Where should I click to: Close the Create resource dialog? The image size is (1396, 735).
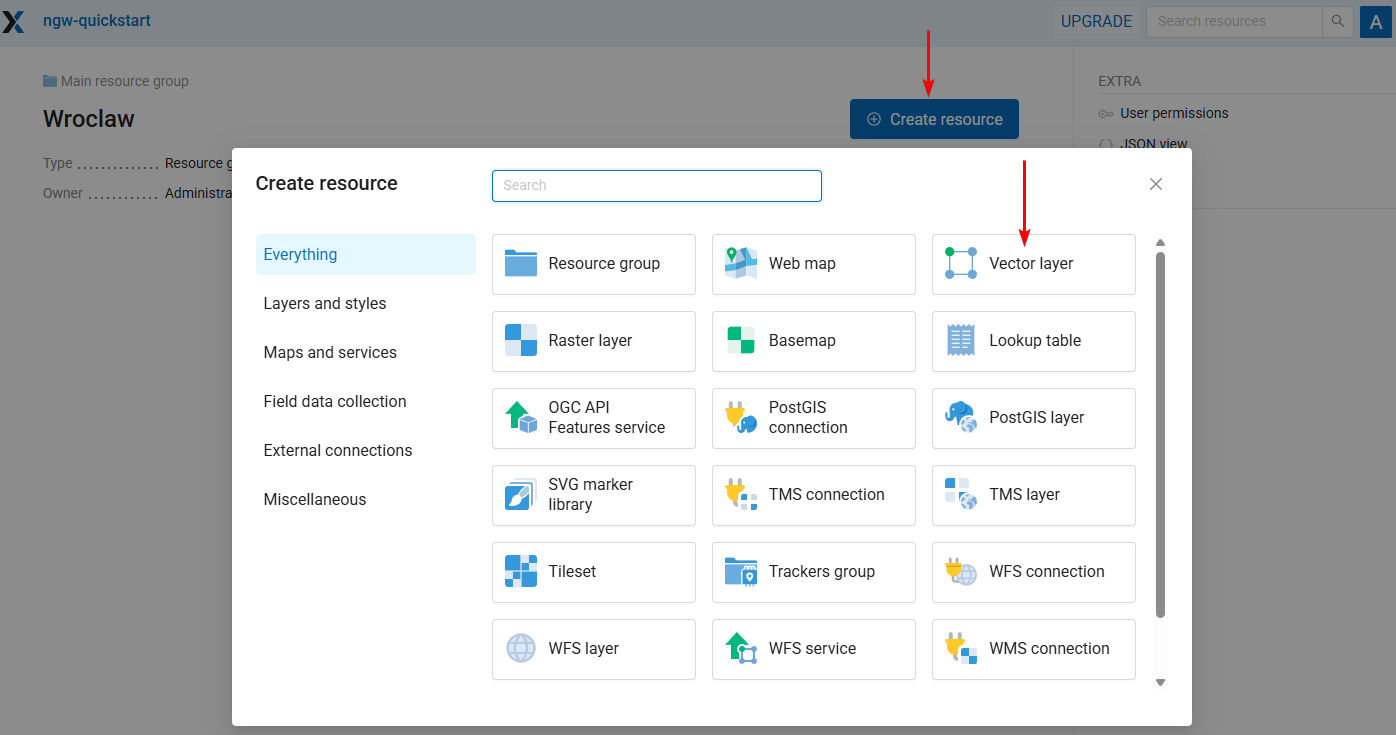click(x=1156, y=184)
